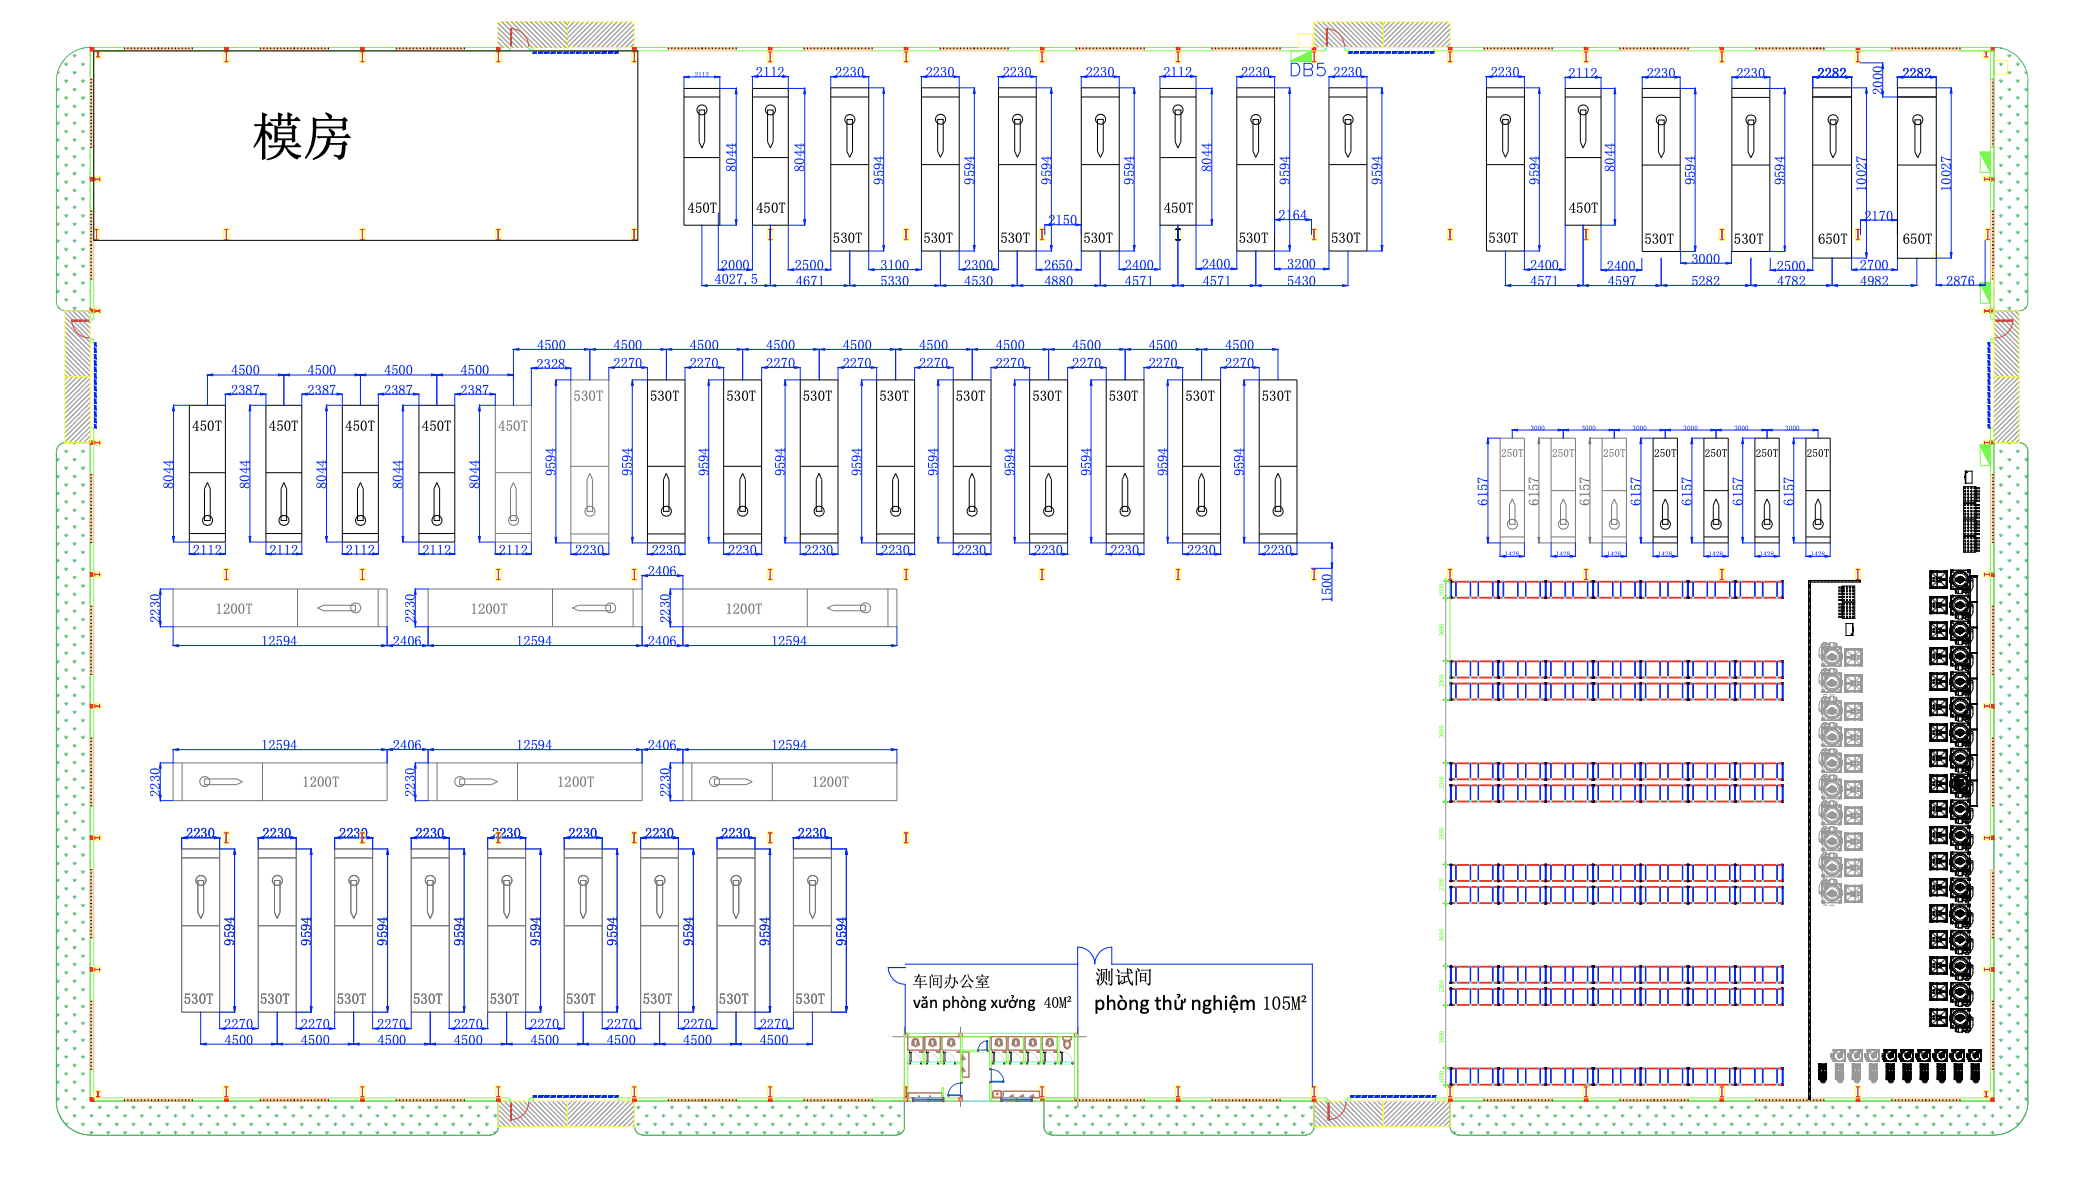Select the 5430 dimension in top row
The image size is (2074, 1198).
click(x=1301, y=281)
